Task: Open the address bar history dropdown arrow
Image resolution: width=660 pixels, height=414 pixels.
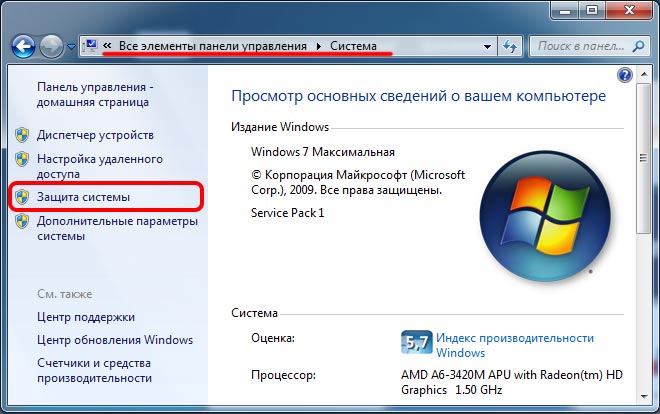Action: pyautogui.click(x=487, y=46)
